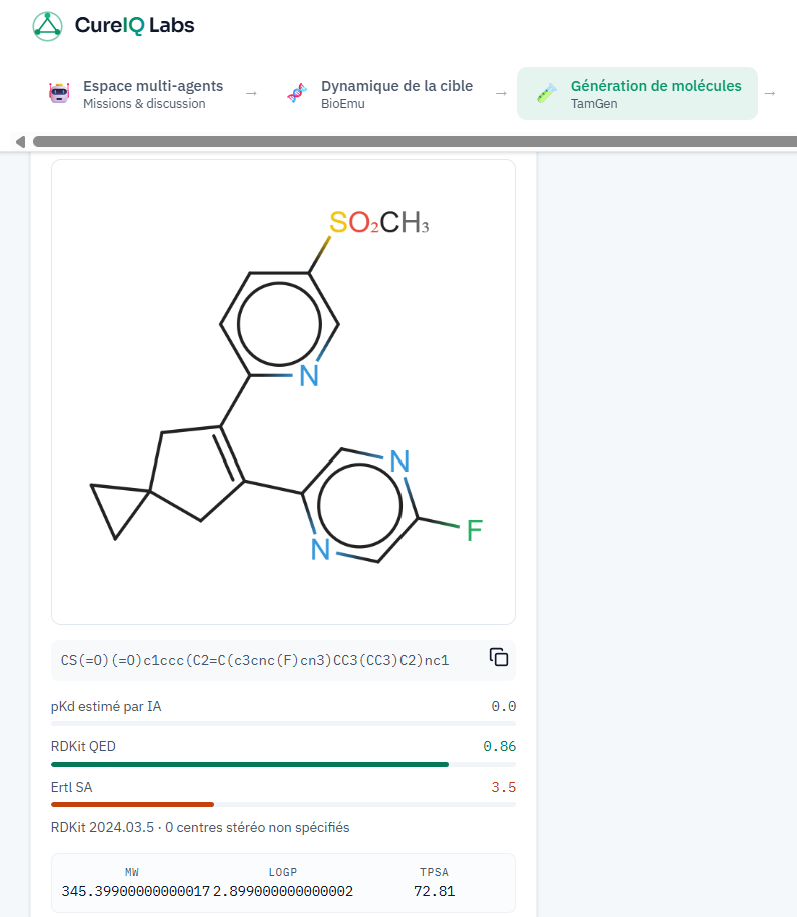Click the LOGP value 2.899000000000002
This screenshot has width=797, height=917.
283,891
